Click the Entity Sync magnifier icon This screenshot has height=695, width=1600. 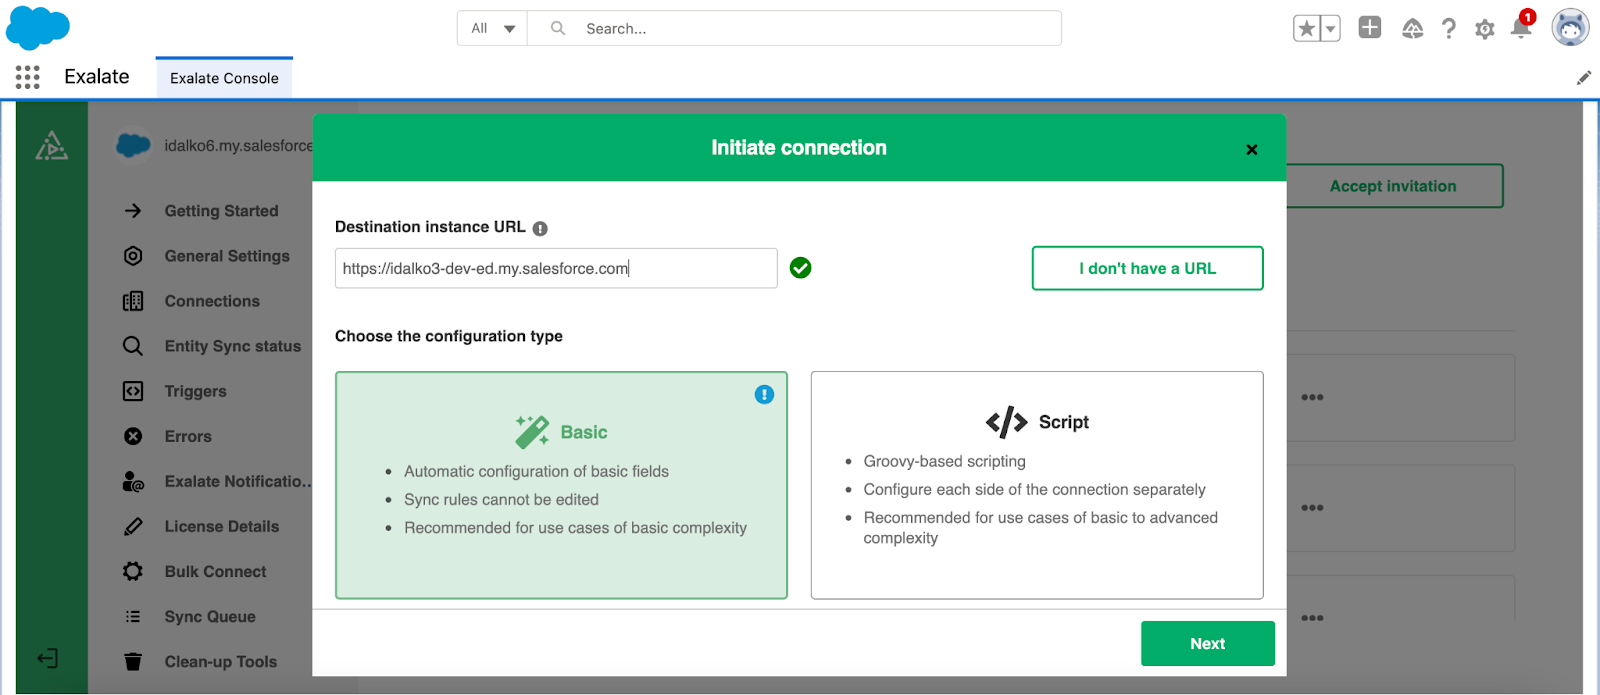pos(133,346)
